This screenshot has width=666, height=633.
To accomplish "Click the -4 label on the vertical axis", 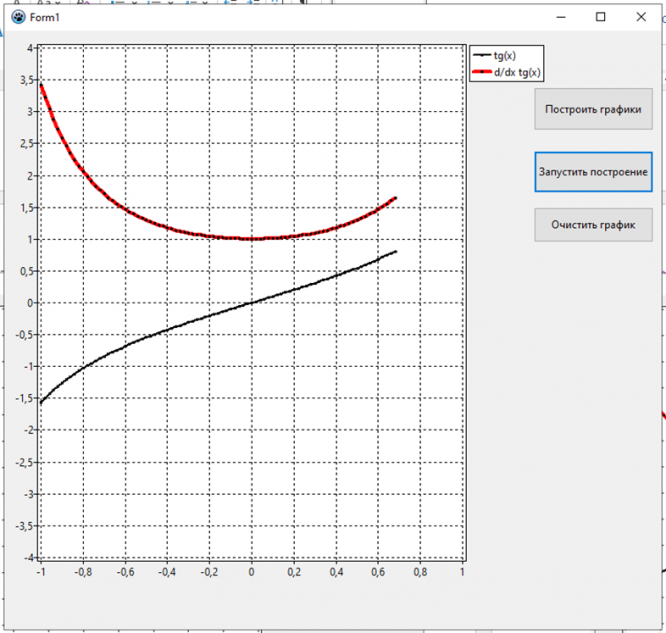I will point(28,557).
